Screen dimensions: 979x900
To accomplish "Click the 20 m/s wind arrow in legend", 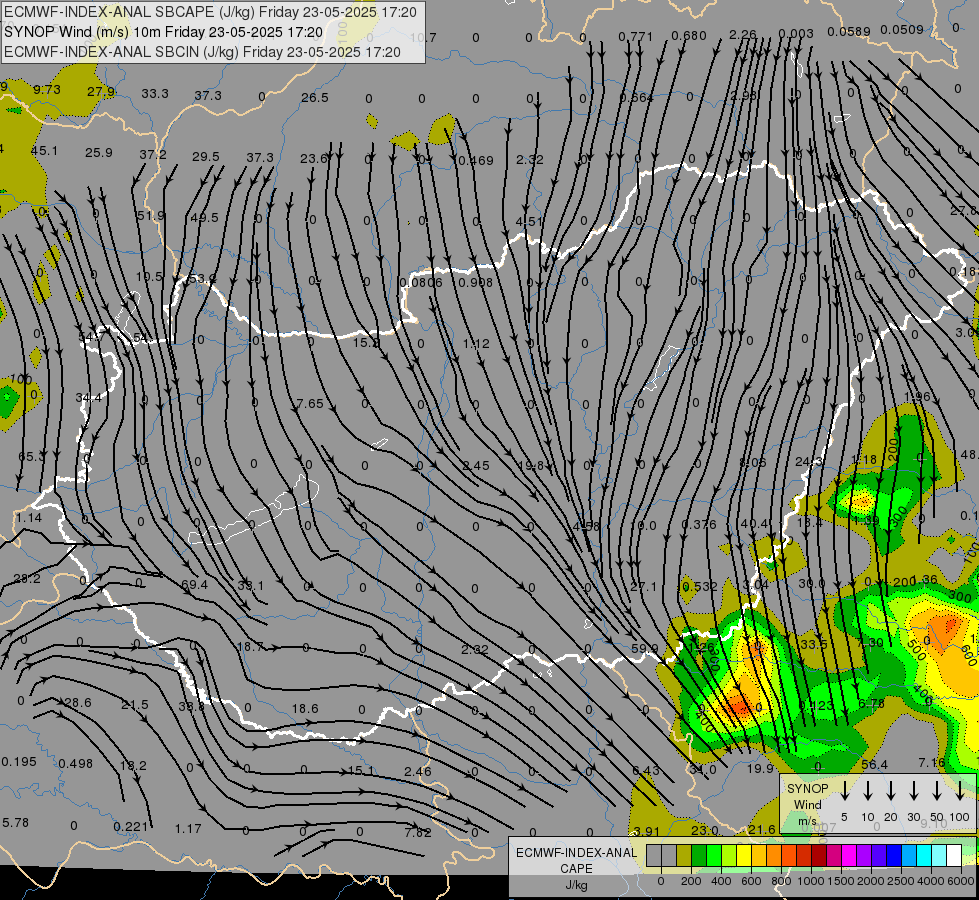I will pyautogui.click(x=891, y=790).
